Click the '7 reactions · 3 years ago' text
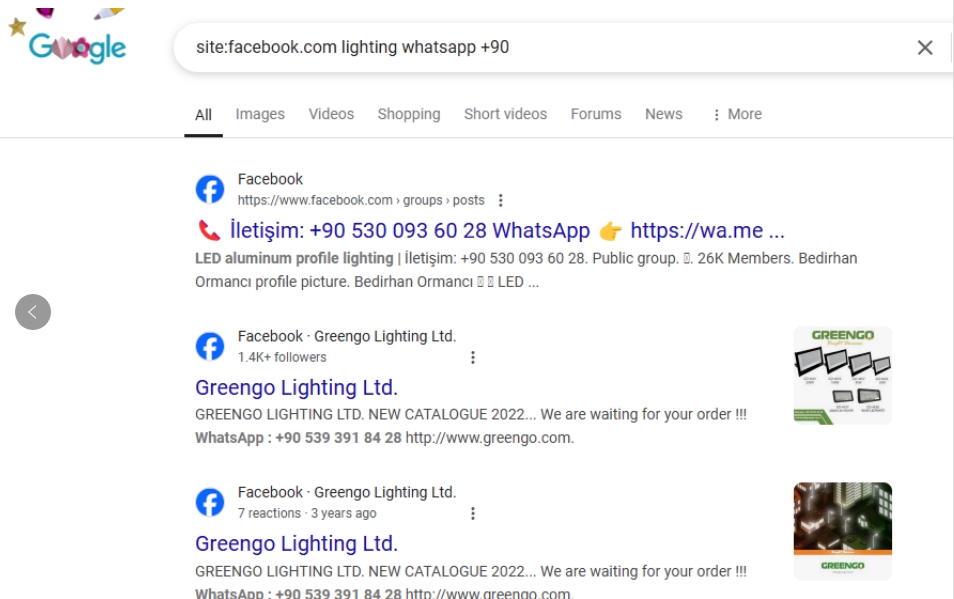This screenshot has height=599, width=954. pyautogui.click(x=307, y=513)
